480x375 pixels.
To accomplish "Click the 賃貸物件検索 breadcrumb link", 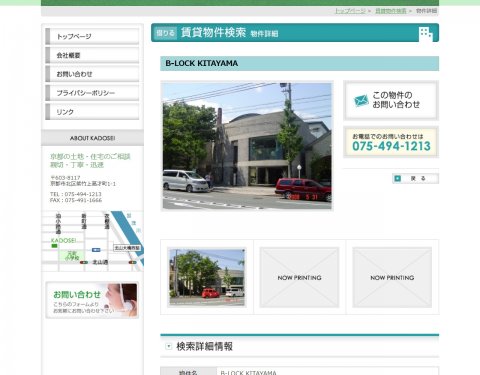I will pyautogui.click(x=391, y=11).
